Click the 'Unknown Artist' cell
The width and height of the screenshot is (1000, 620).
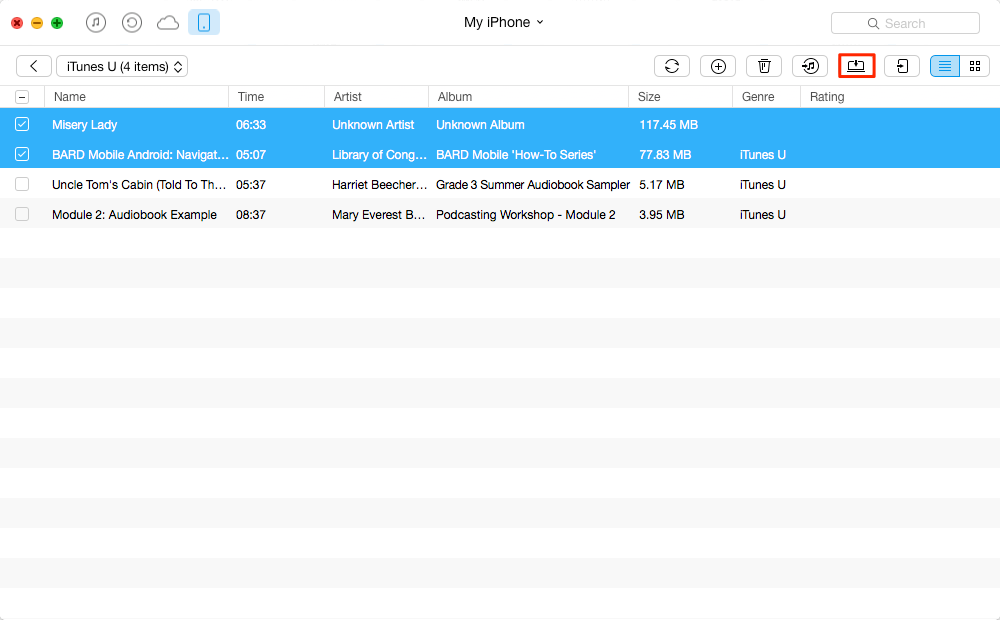(373, 125)
